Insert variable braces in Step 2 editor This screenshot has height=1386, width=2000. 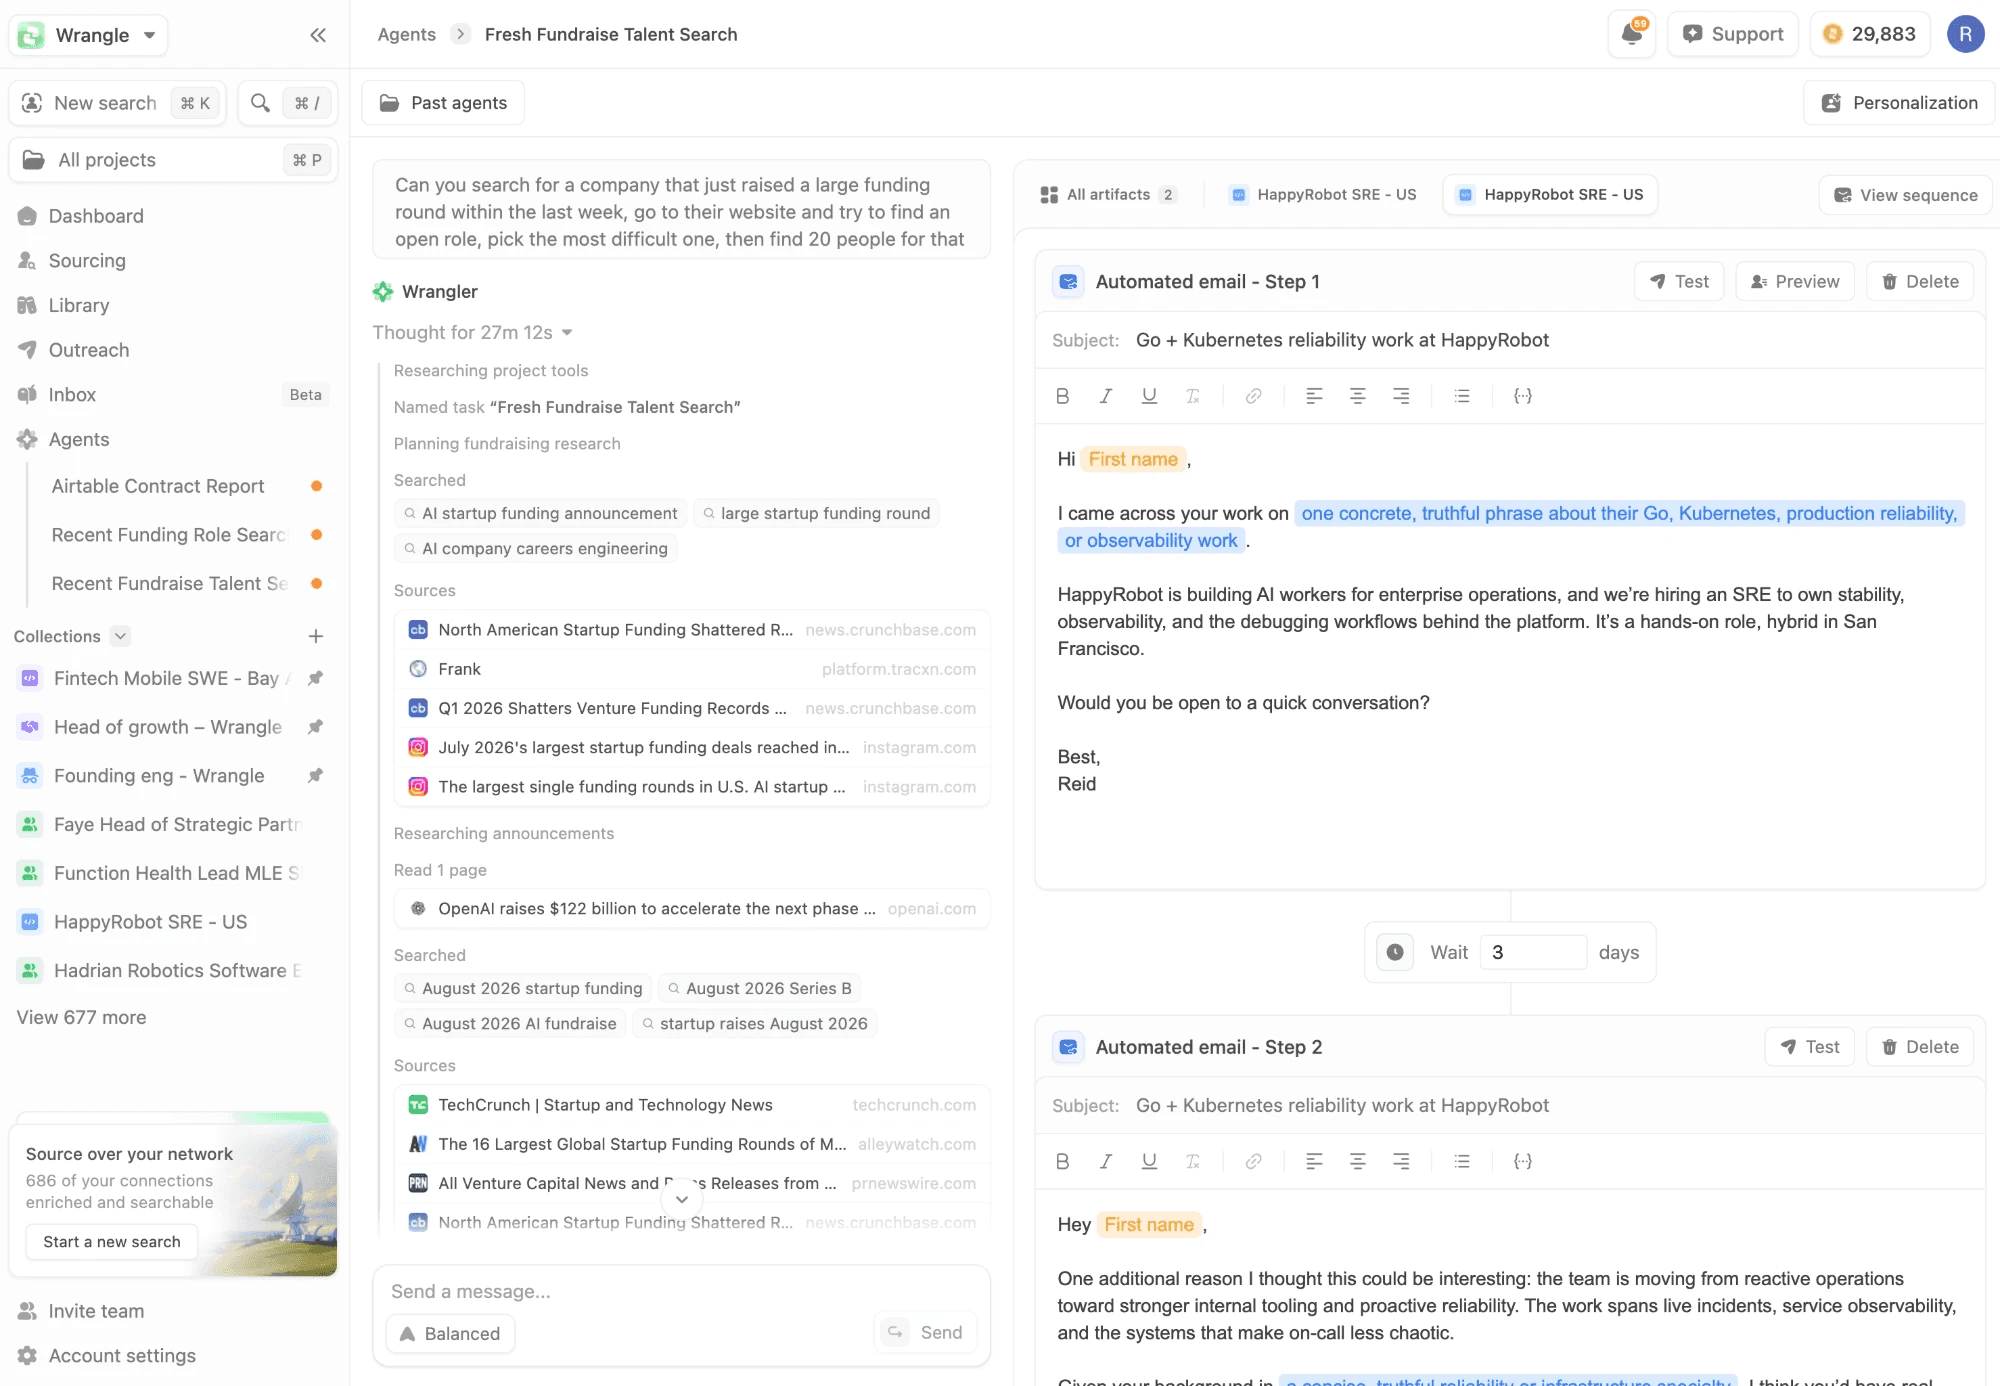[1522, 1161]
